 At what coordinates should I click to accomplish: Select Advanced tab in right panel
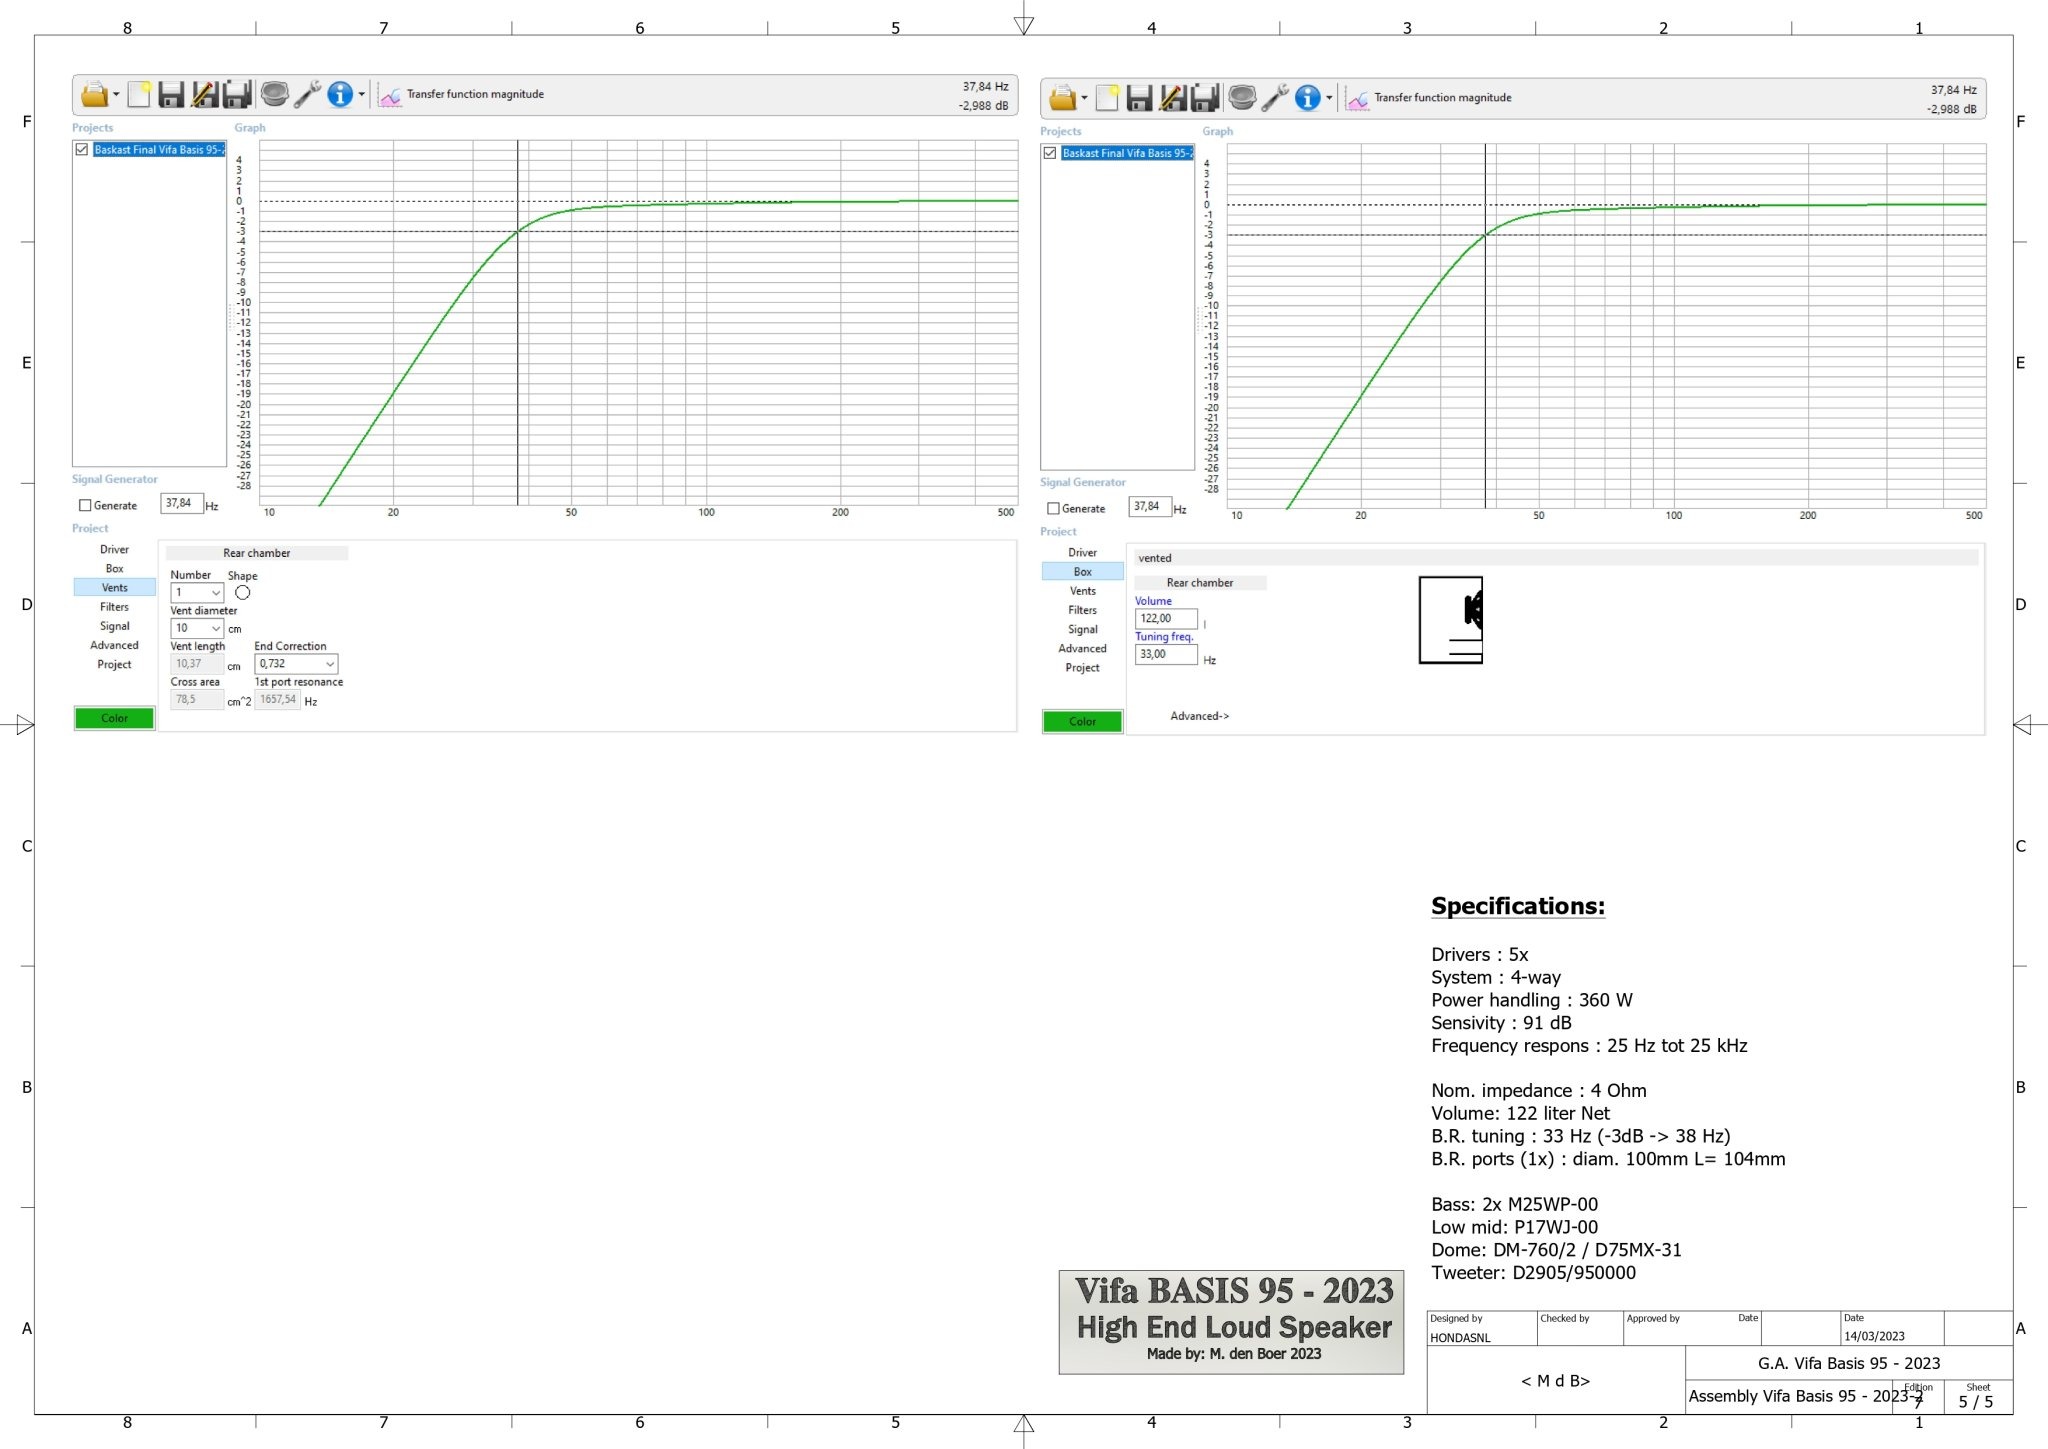(x=1082, y=648)
